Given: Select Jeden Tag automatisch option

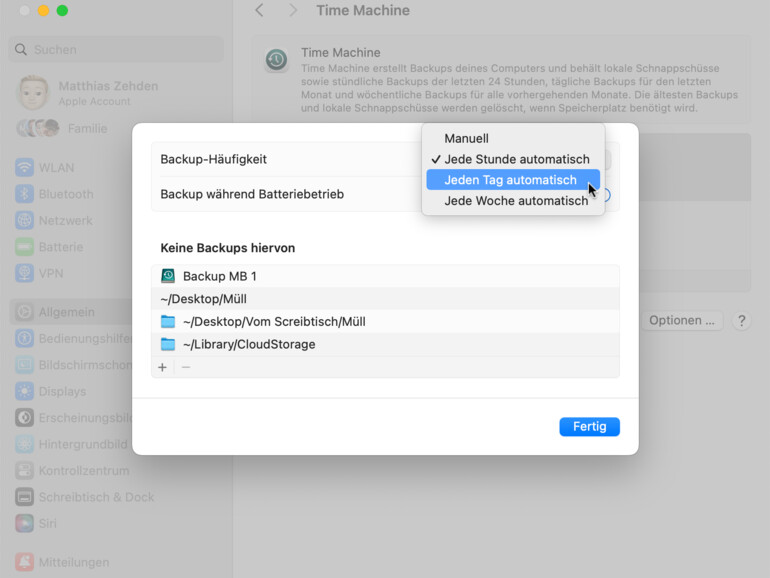Looking at the screenshot, I should [x=513, y=180].
